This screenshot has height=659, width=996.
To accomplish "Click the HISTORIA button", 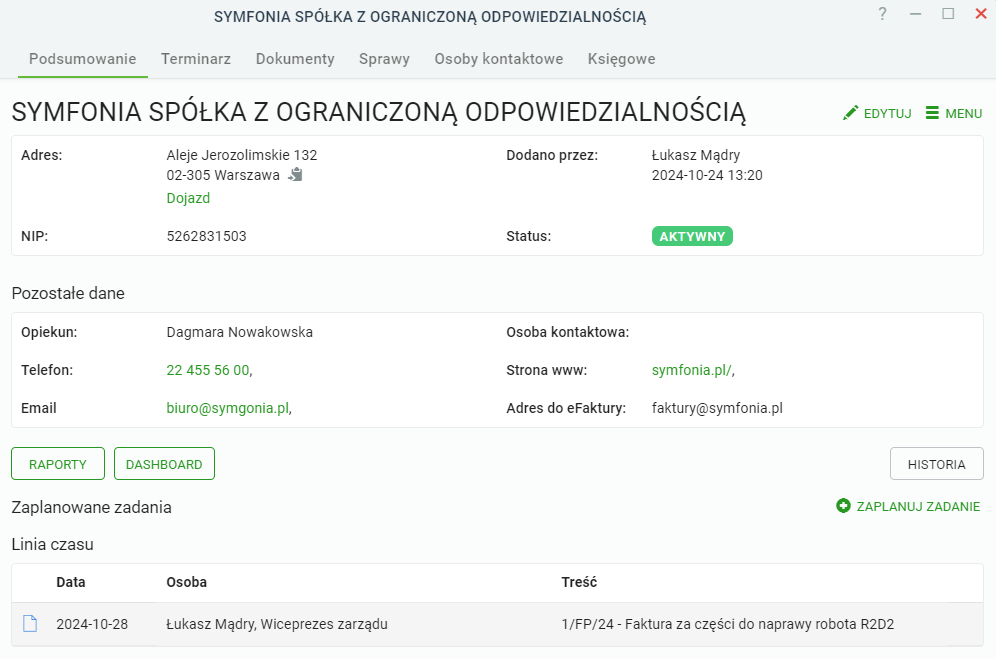I will coord(936,464).
